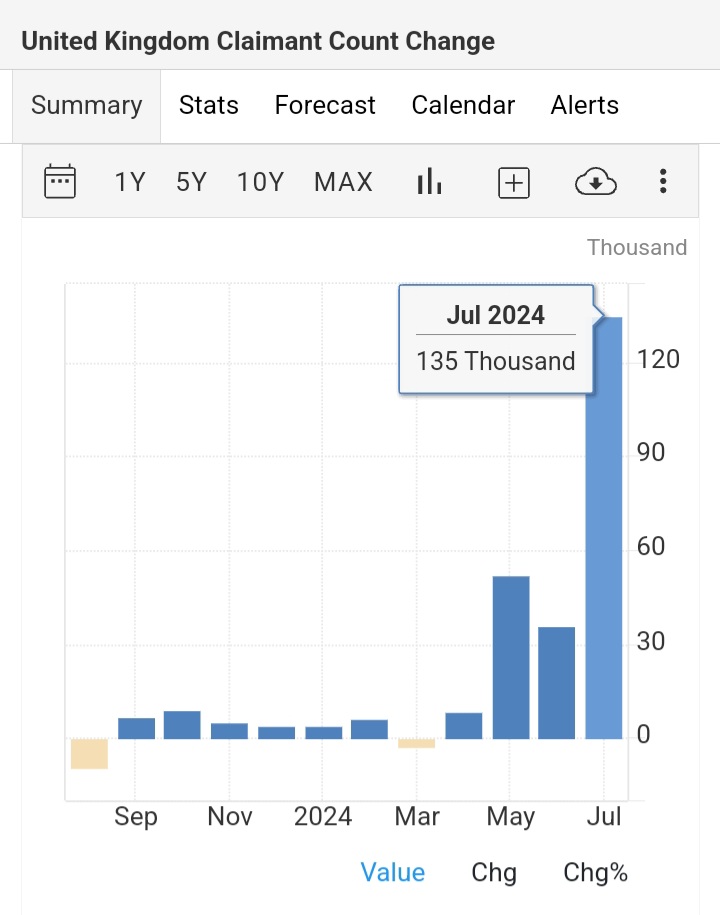Switch to the Alerts tab

pyautogui.click(x=584, y=105)
